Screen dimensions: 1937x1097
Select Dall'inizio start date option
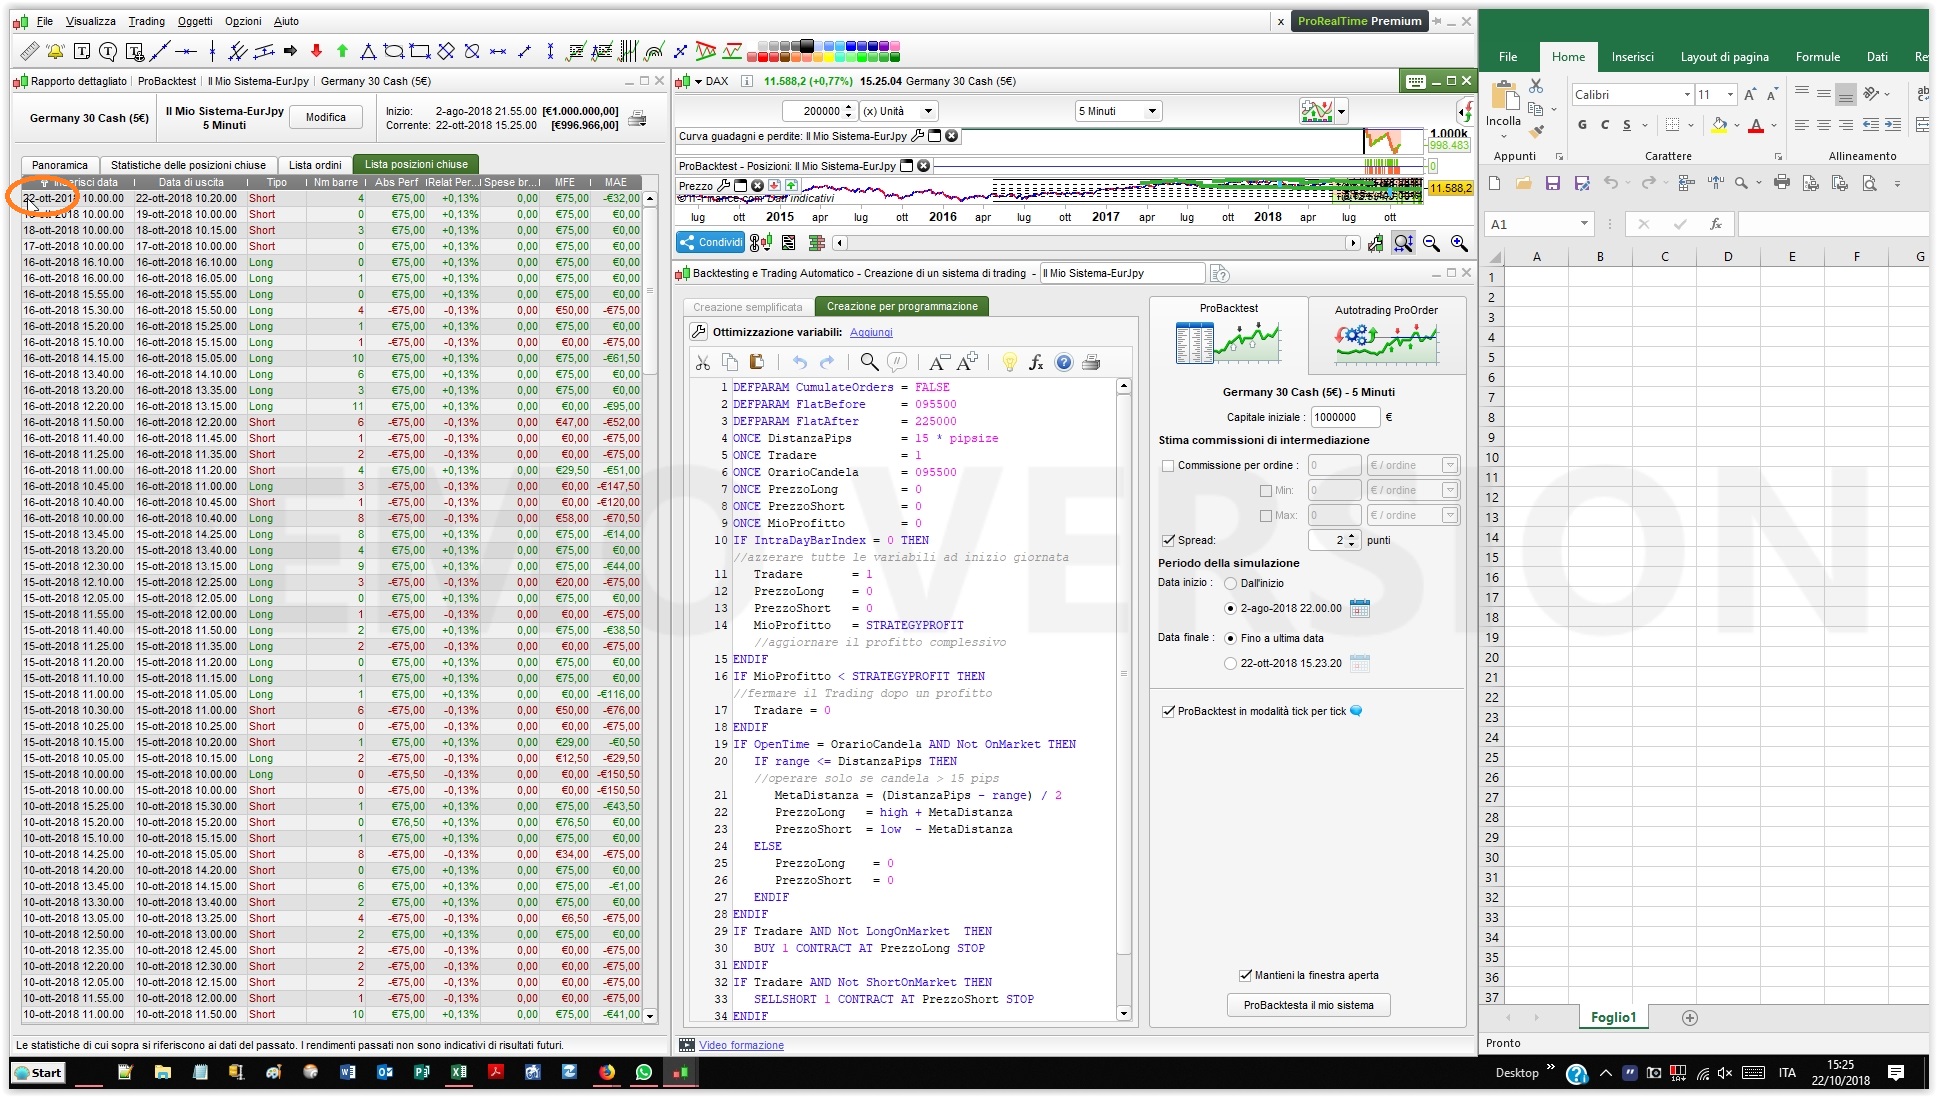point(1230,583)
